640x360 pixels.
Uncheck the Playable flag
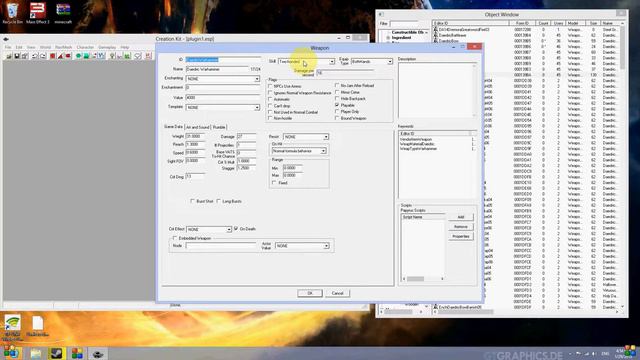[x=337, y=105]
